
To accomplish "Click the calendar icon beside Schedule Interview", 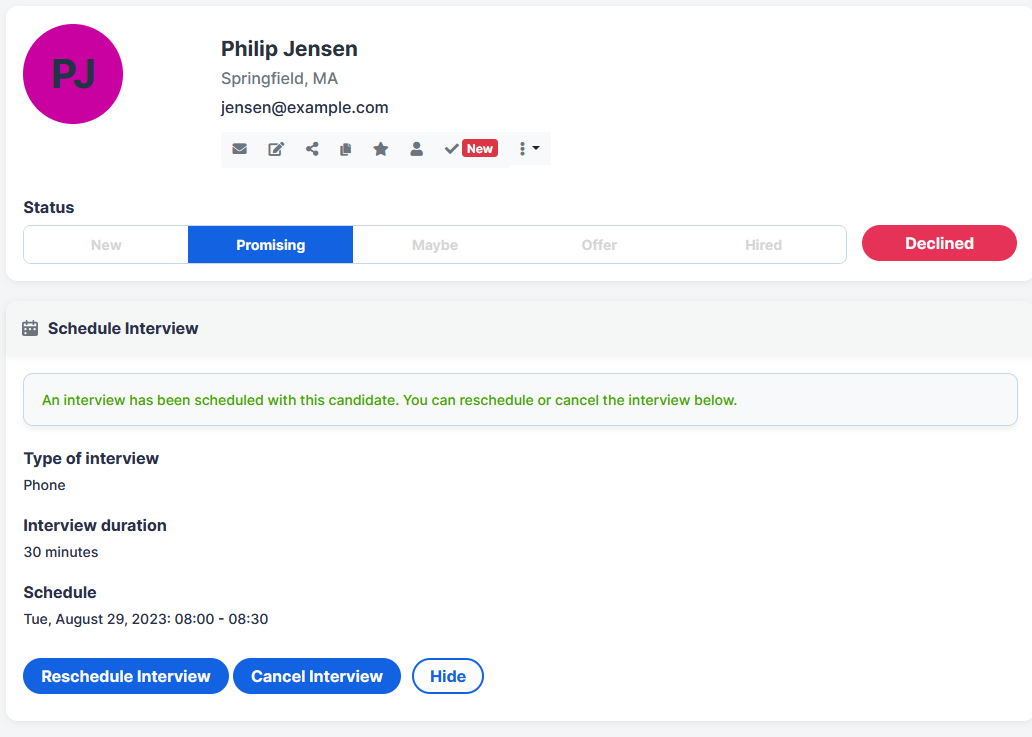I will click(30, 328).
